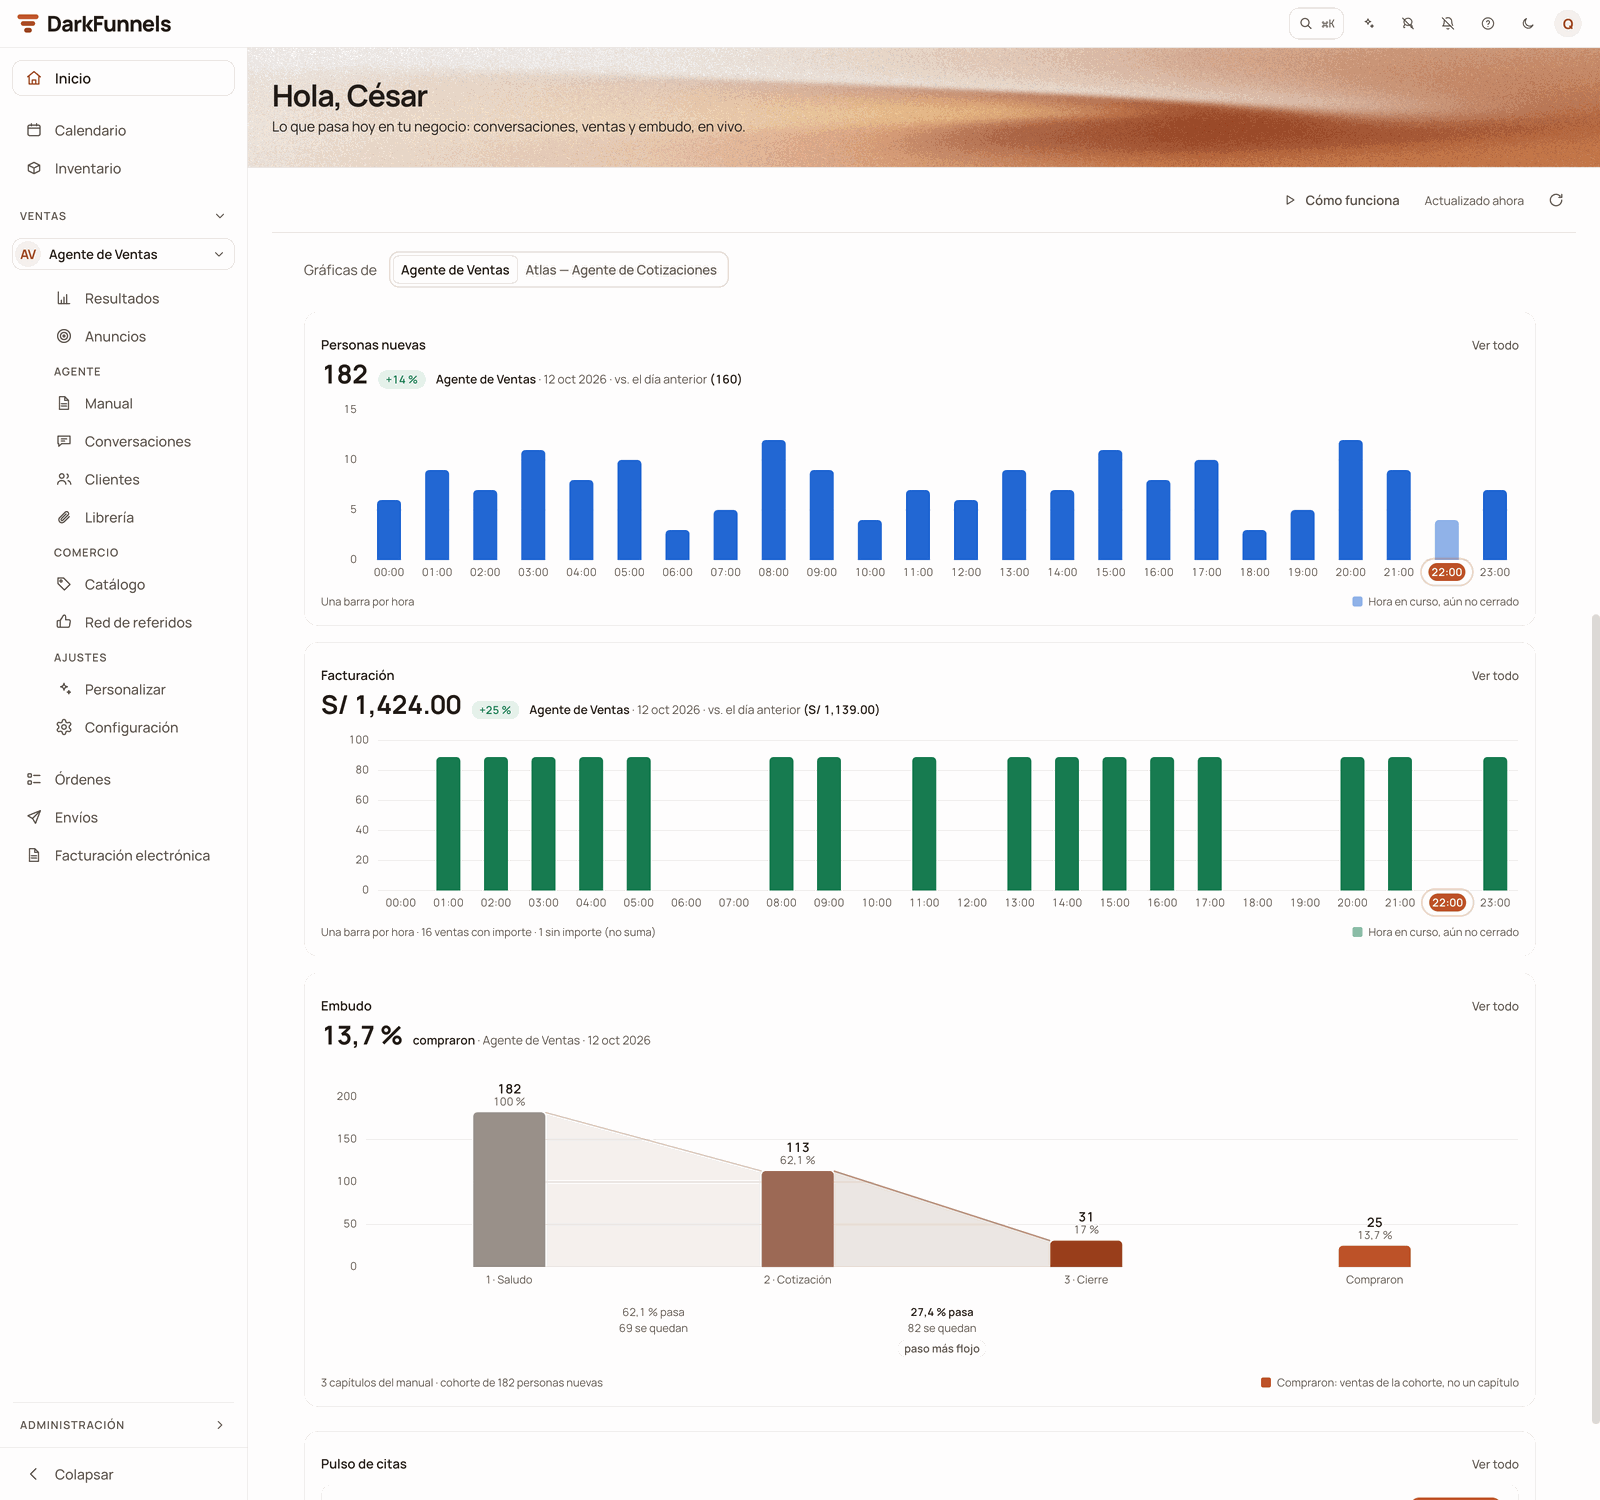The height and width of the screenshot is (1500, 1600).
Task: Click the blue 'Hora en curso' legend swatch
Action: click(x=1357, y=602)
